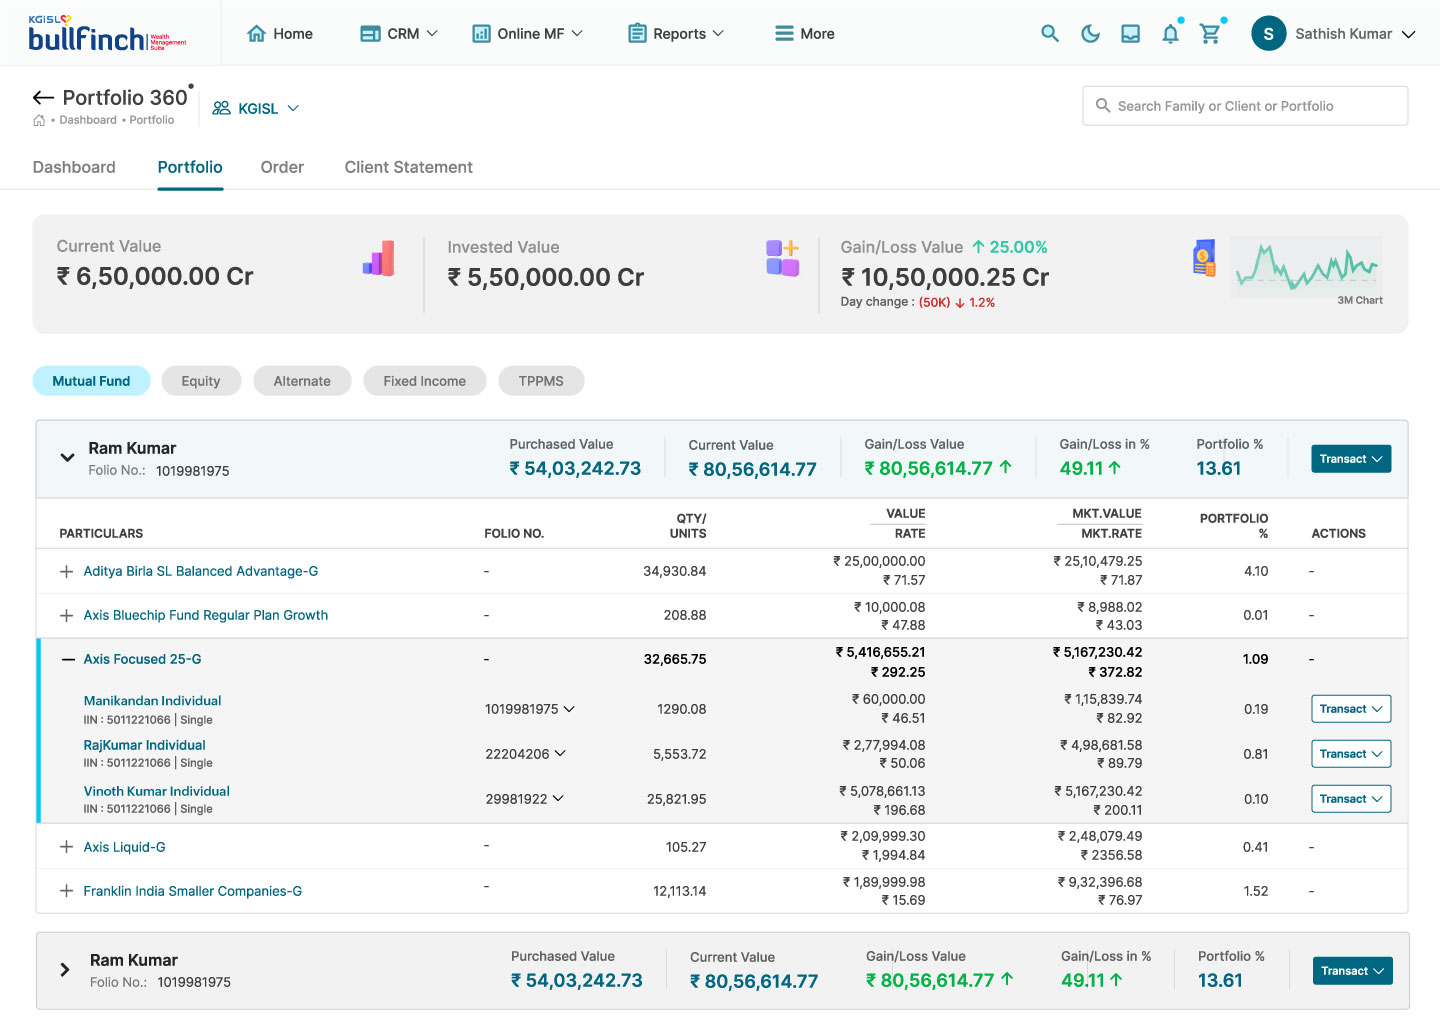Open RajKumar Individual link
1440x1029 pixels.
(x=145, y=745)
